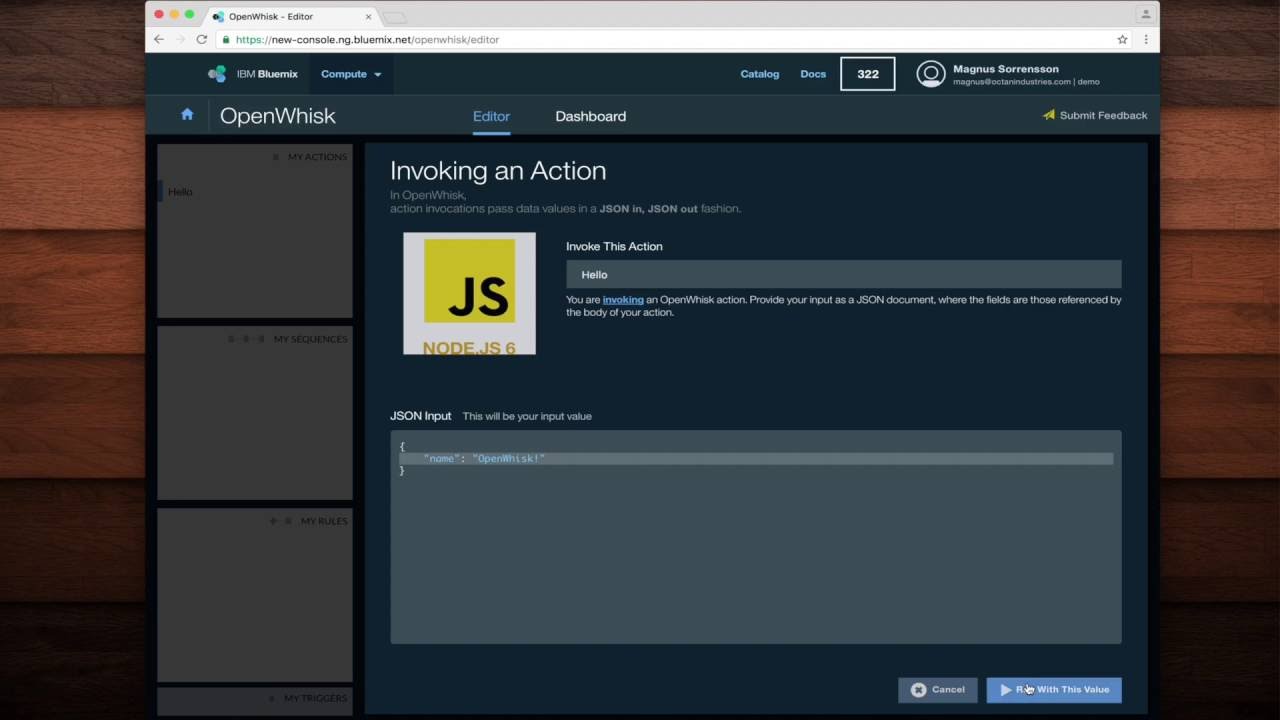Click the browser address bar URL
1280x720 pixels.
pyautogui.click(x=367, y=40)
